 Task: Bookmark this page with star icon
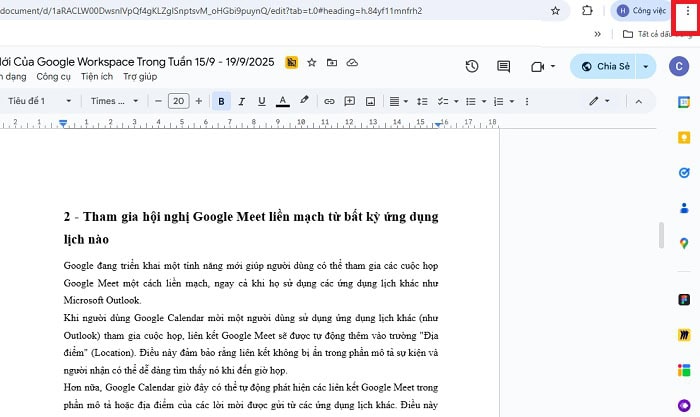[x=555, y=11]
